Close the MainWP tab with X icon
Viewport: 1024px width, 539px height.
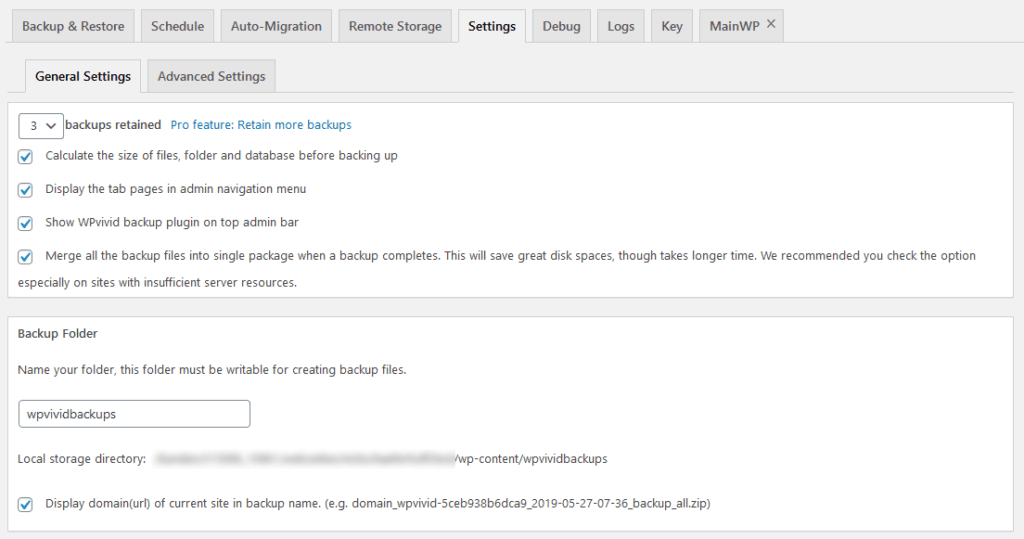click(x=771, y=24)
